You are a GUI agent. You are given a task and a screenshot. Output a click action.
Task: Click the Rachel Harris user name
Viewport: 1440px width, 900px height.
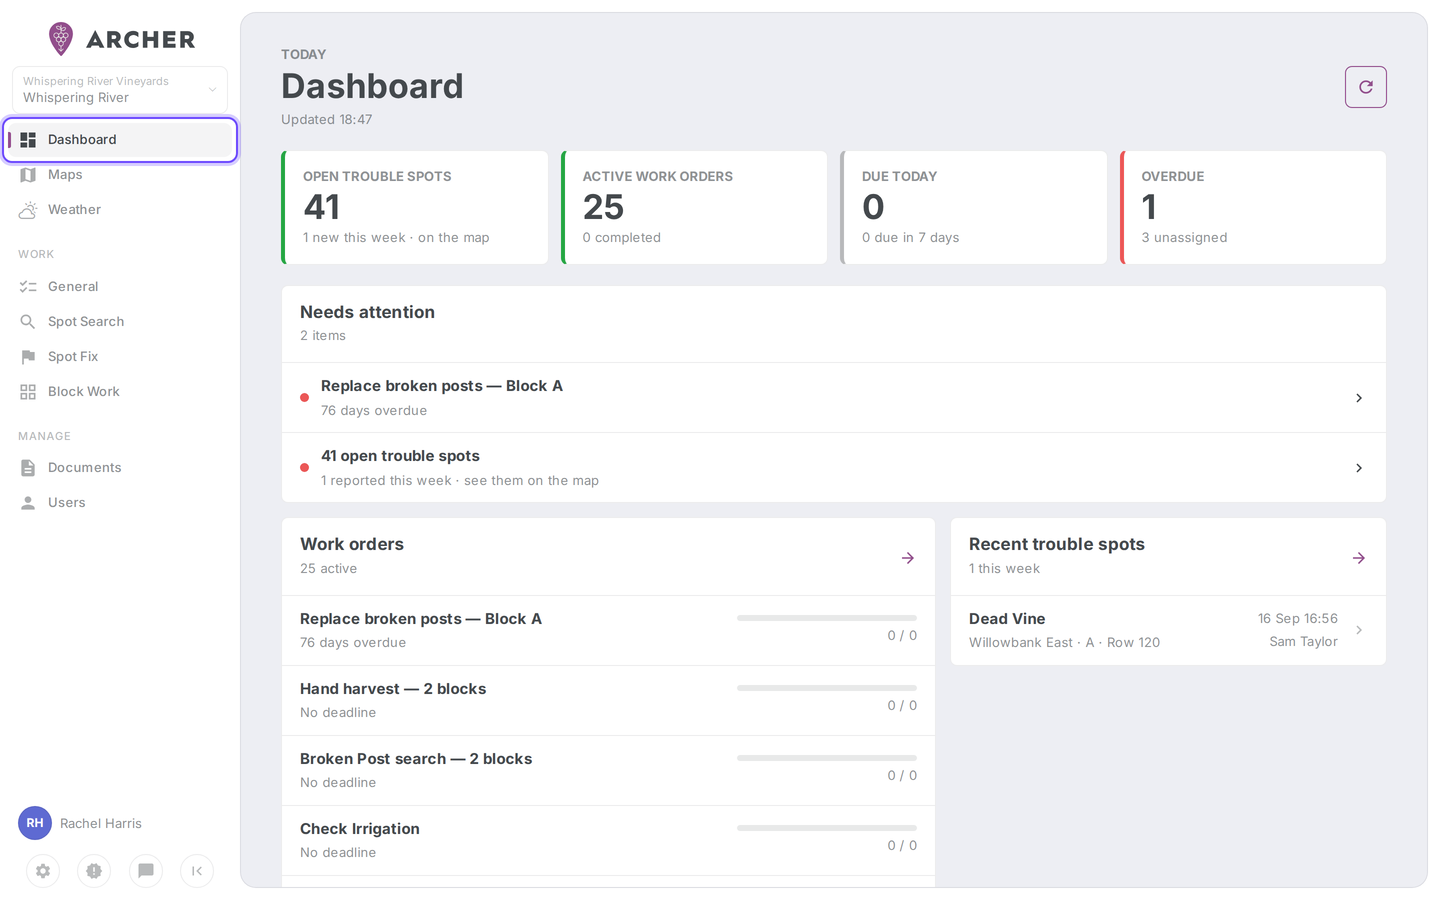click(101, 824)
